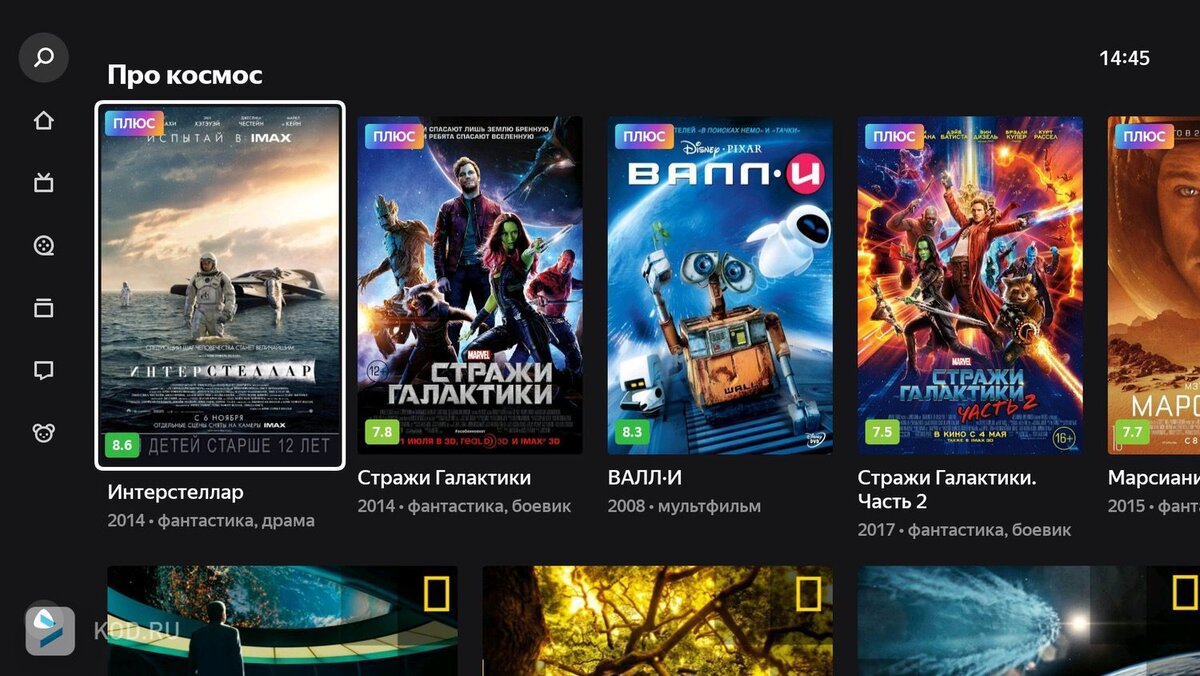This screenshot has height=676, width=1200.
Task: Open Стражи Галактики Часть 2 poster
Action: [970, 285]
